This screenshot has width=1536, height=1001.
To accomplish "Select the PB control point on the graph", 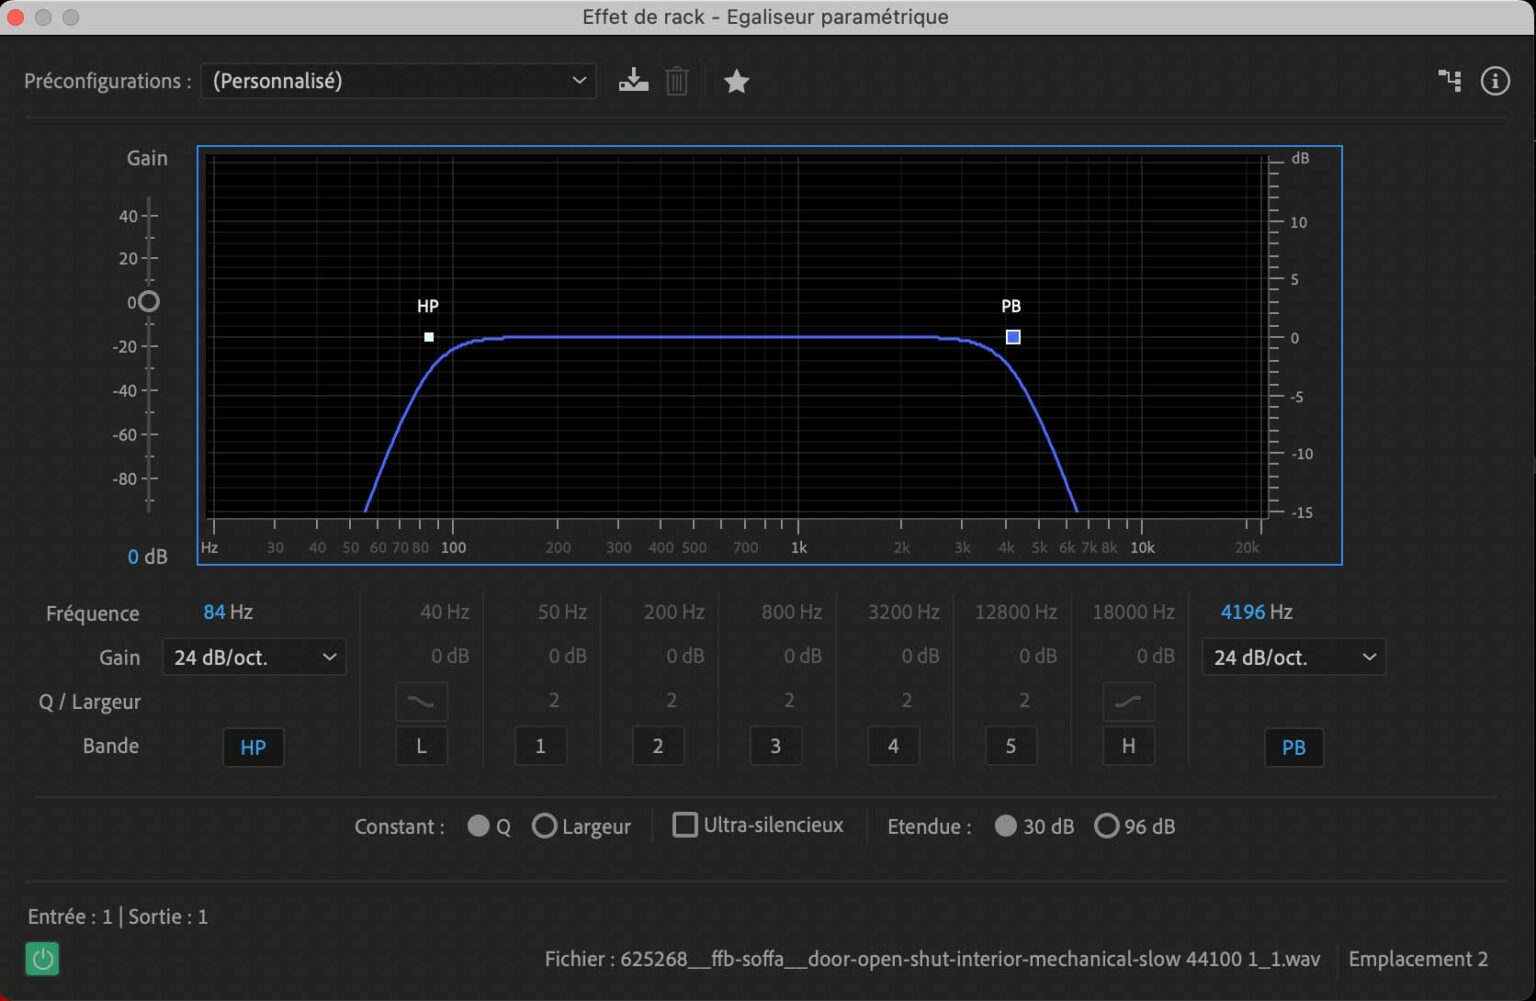I will 1013,337.
